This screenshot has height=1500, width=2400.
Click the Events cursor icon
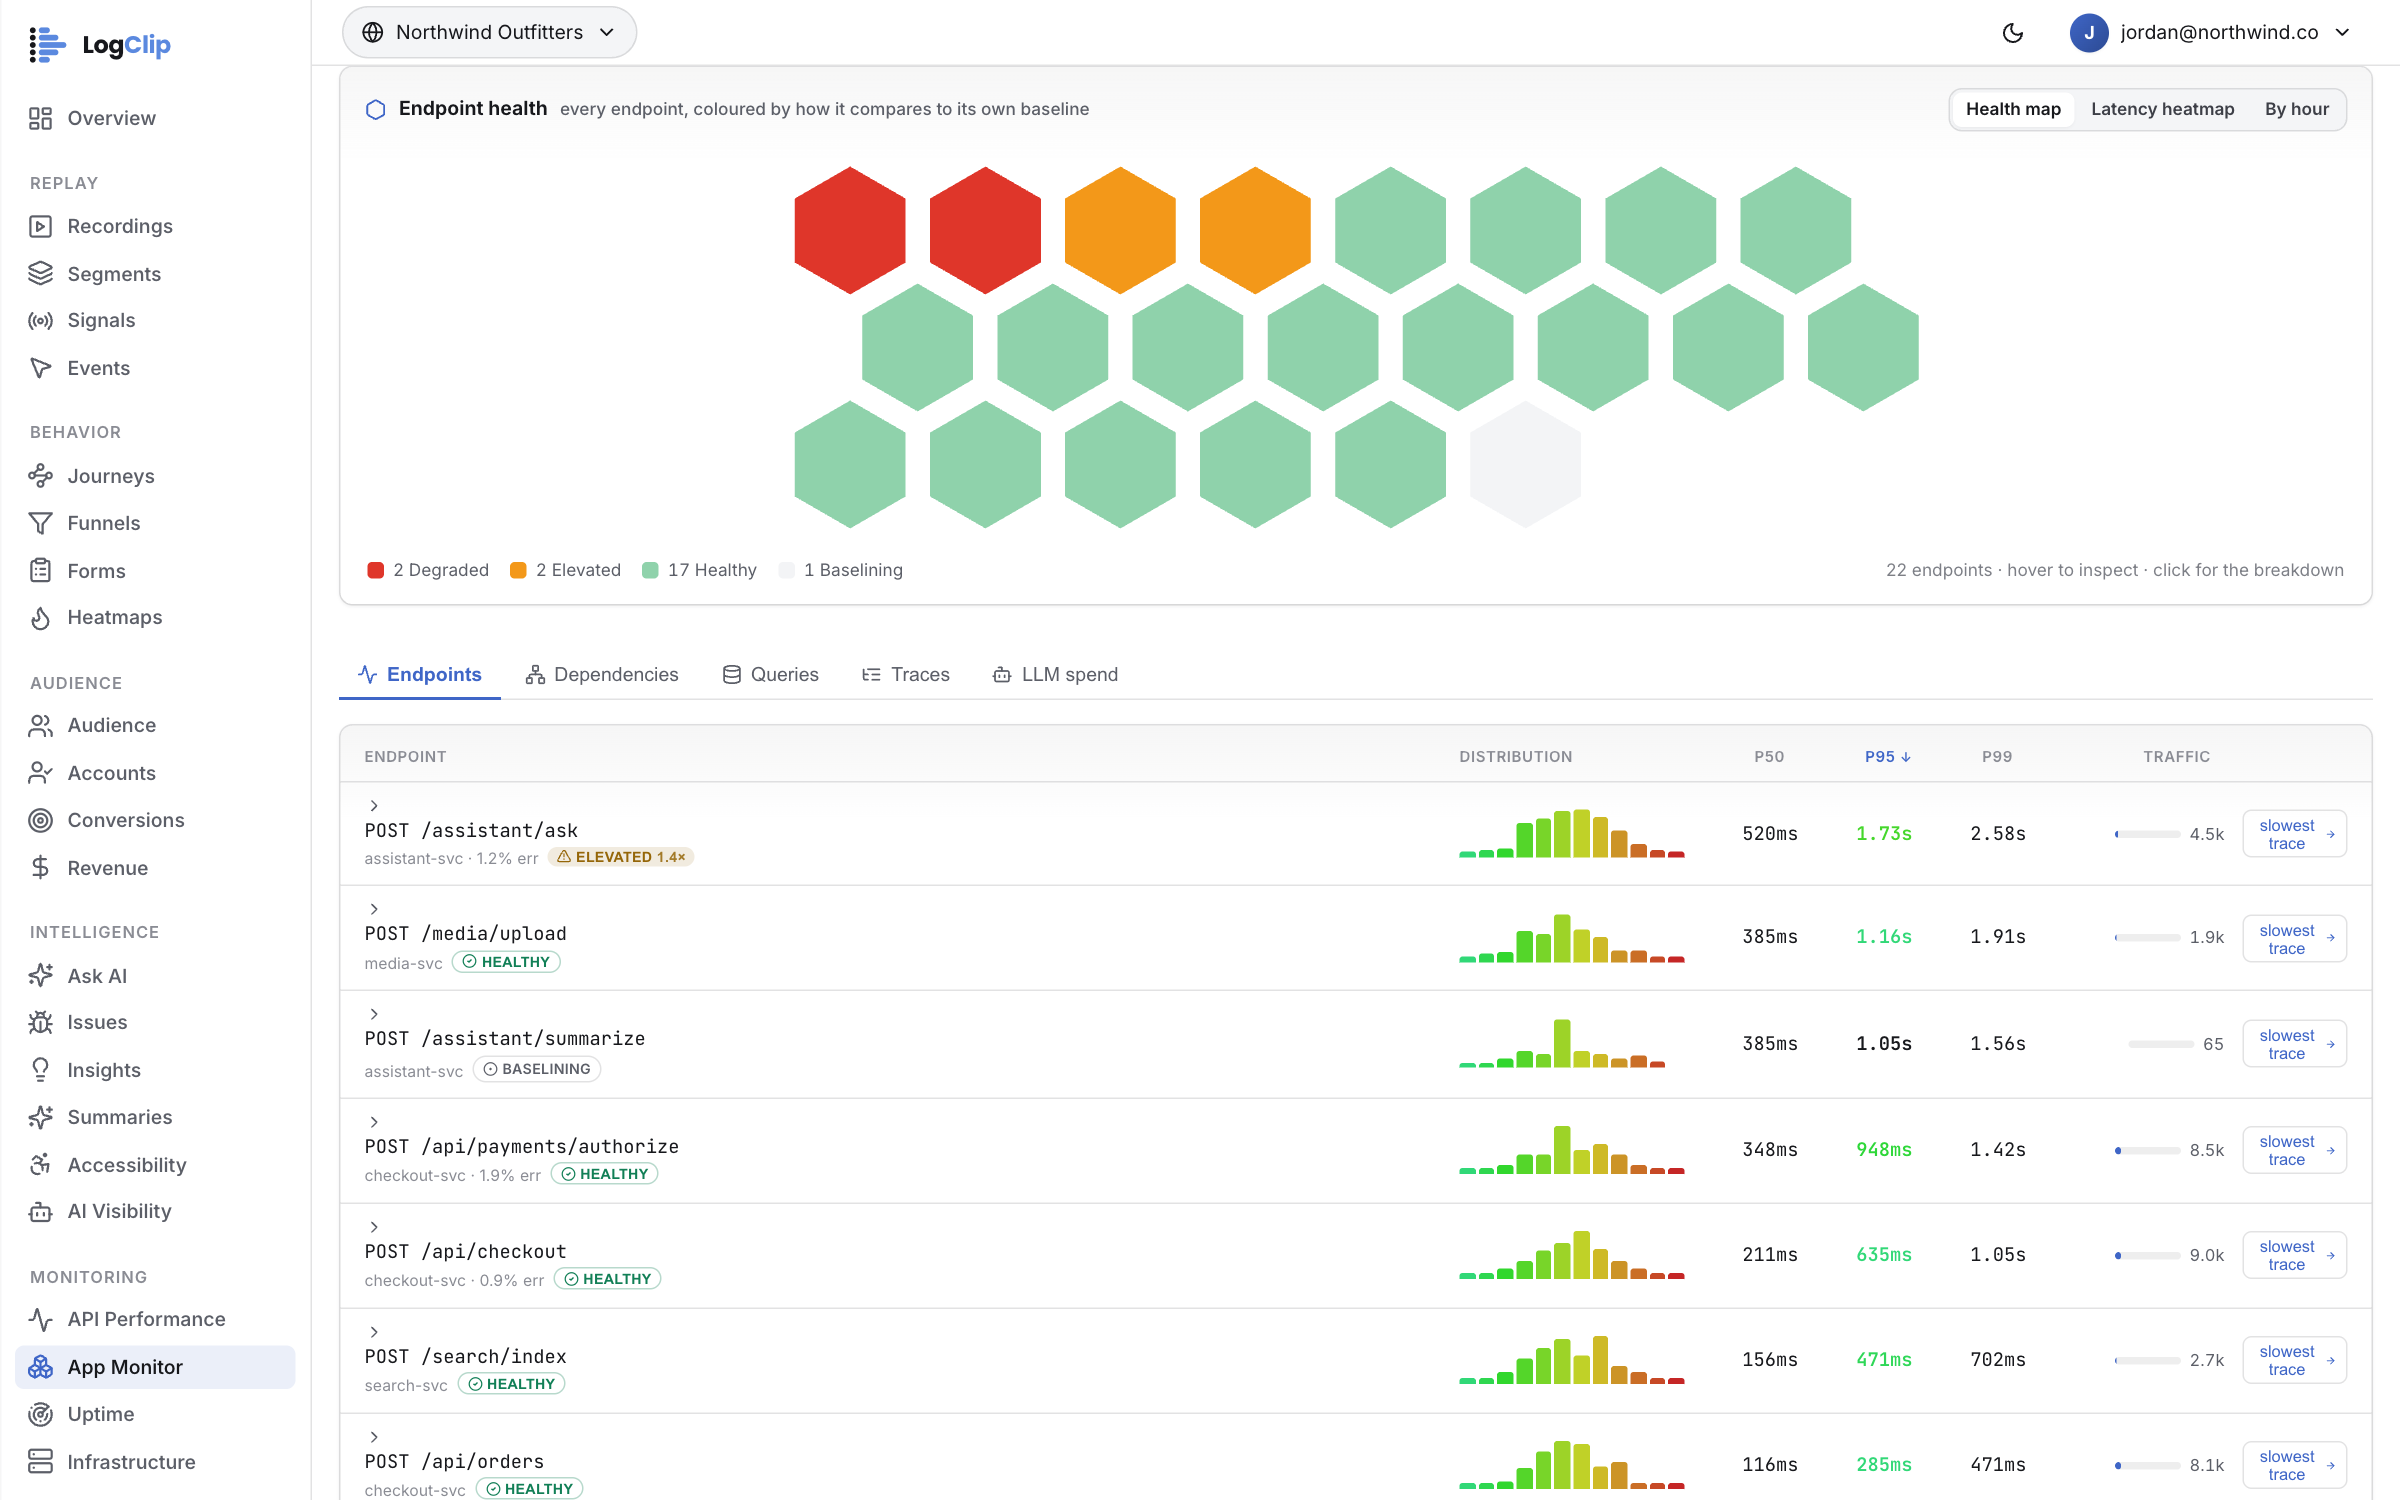pos(40,368)
